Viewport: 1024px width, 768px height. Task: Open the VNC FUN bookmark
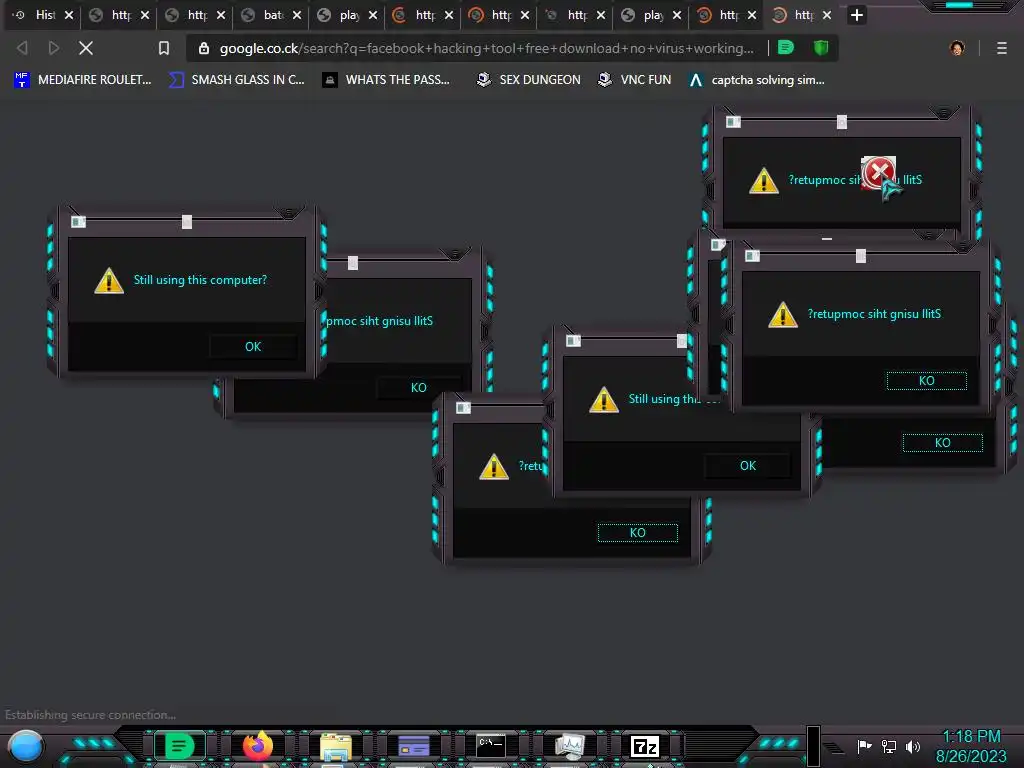634,80
